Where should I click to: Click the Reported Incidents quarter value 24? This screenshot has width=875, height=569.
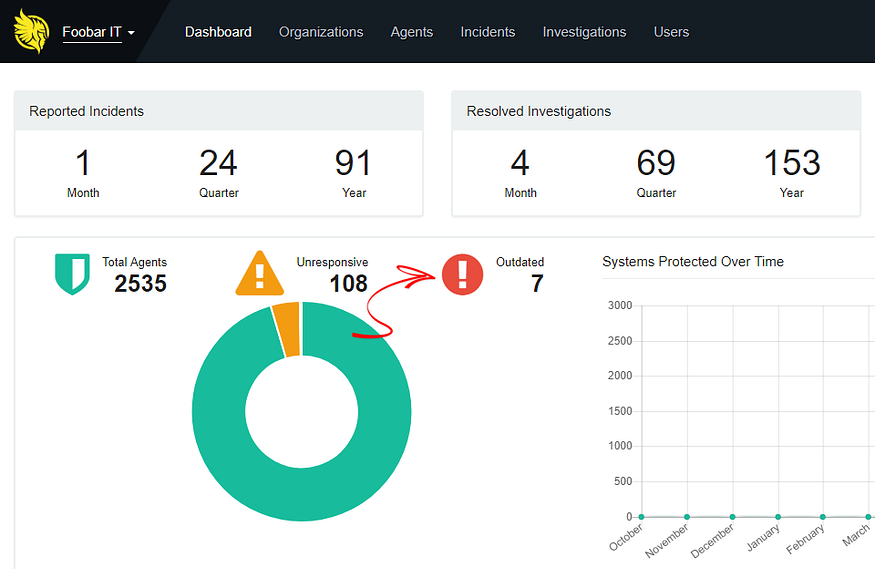[218, 163]
